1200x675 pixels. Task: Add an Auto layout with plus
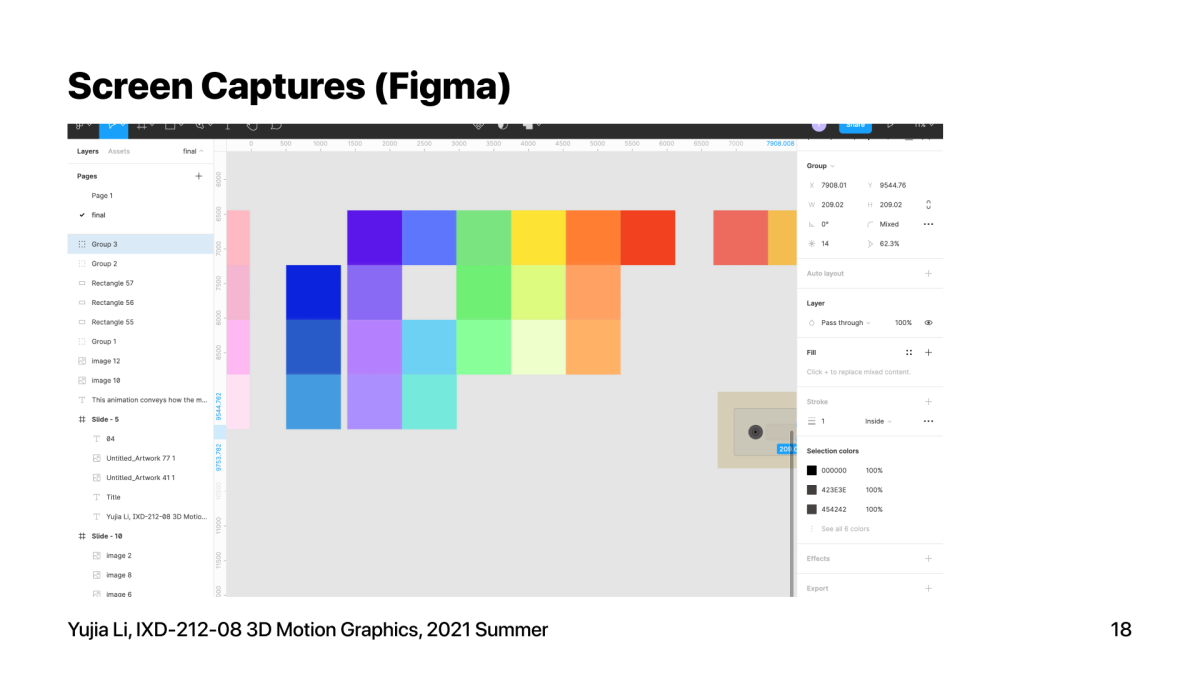tap(928, 273)
